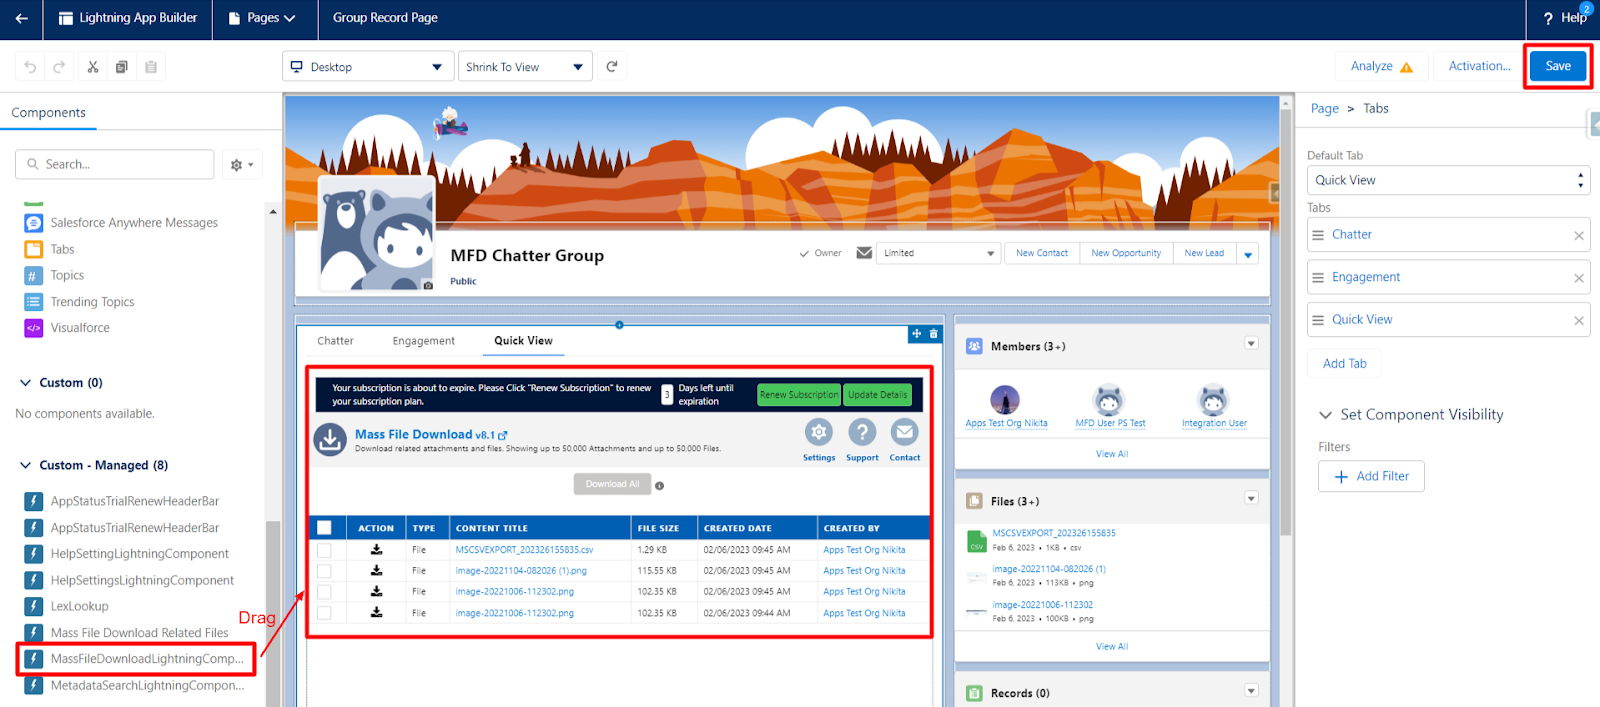Collapse the Custom - Managed (8) section
This screenshot has height=707, width=1600.
[x=26, y=465]
